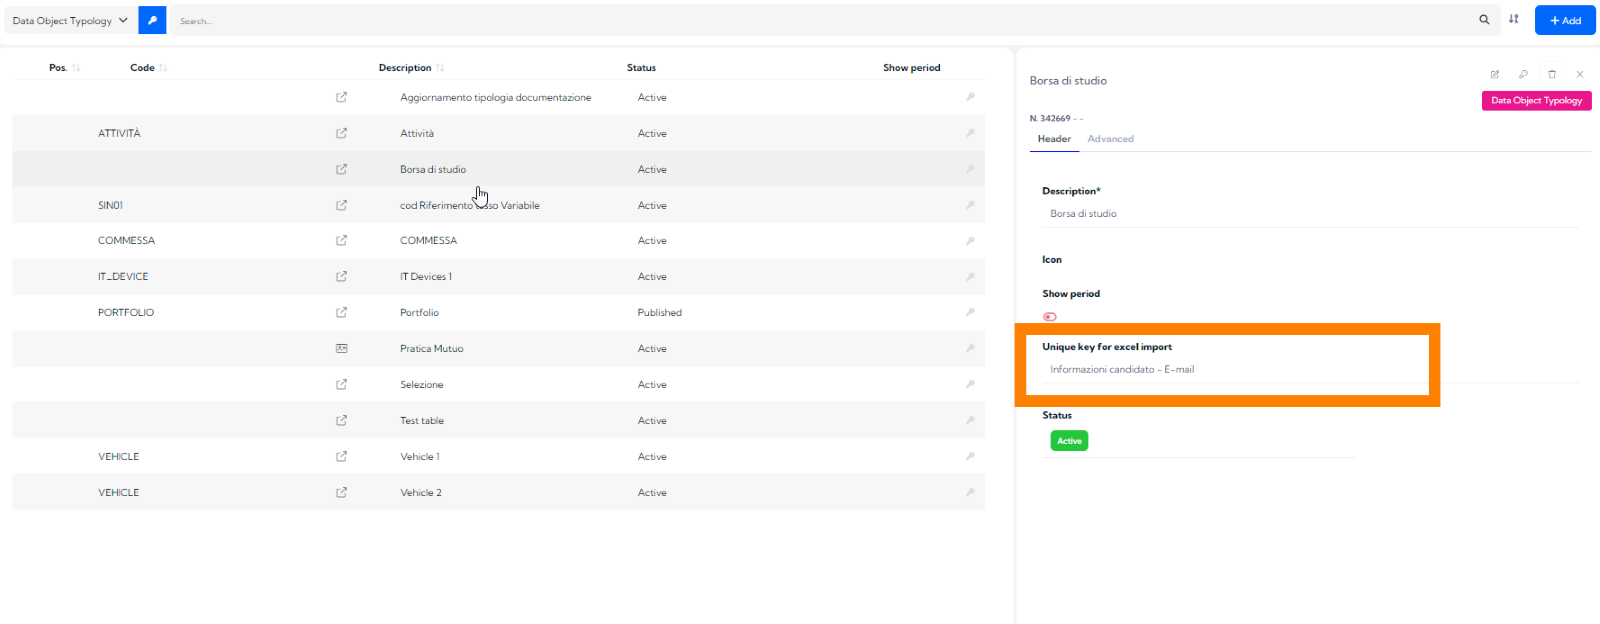Close the Borsa di studio detail panel

(x=1580, y=74)
